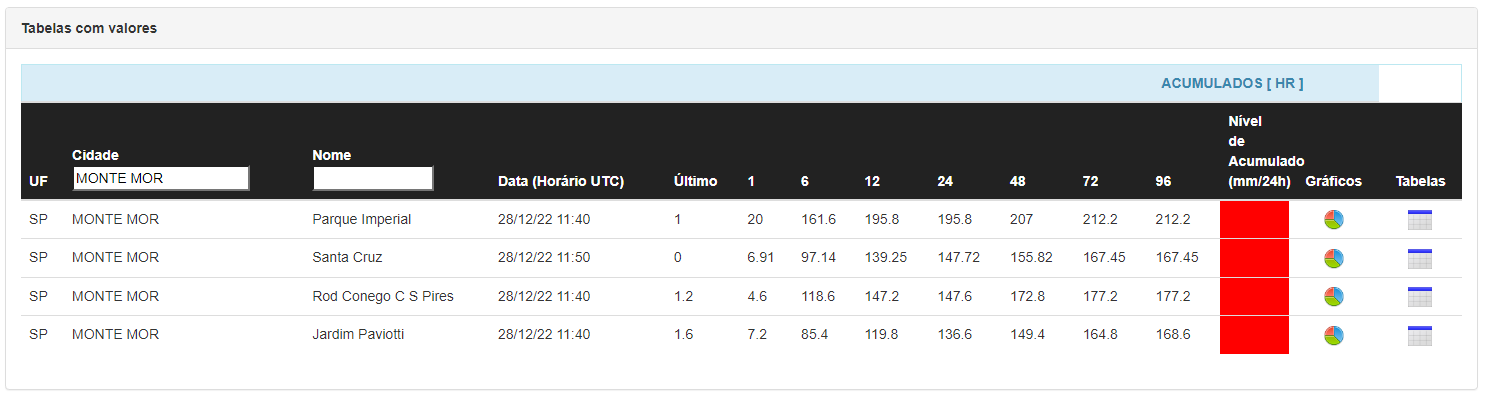Sort by the 6 hour column header
The image size is (1490, 399).
pos(805,182)
